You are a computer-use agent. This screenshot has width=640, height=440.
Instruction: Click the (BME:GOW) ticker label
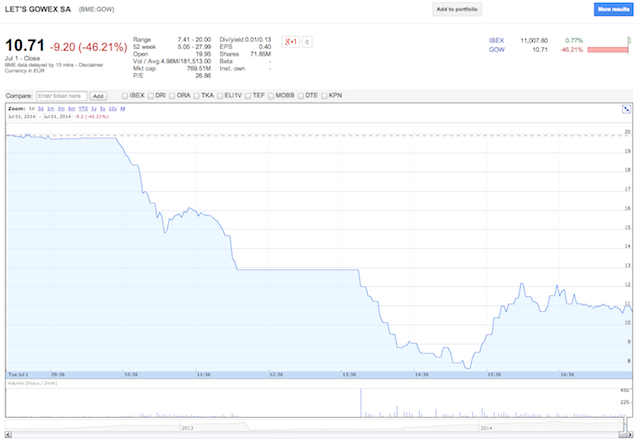pos(96,9)
